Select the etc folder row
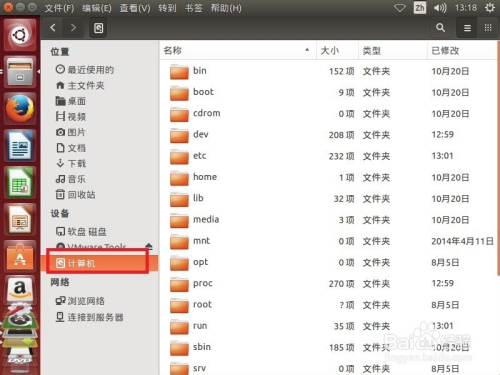Screen dimensions: 500x375 (x=328, y=156)
